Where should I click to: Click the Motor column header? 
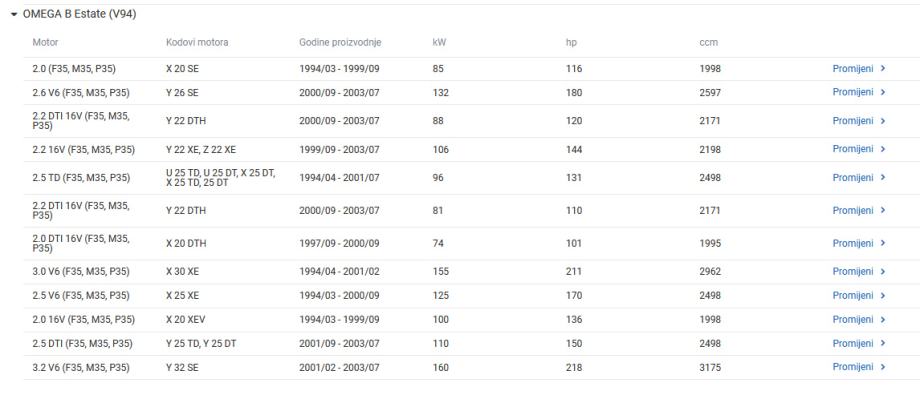click(46, 43)
